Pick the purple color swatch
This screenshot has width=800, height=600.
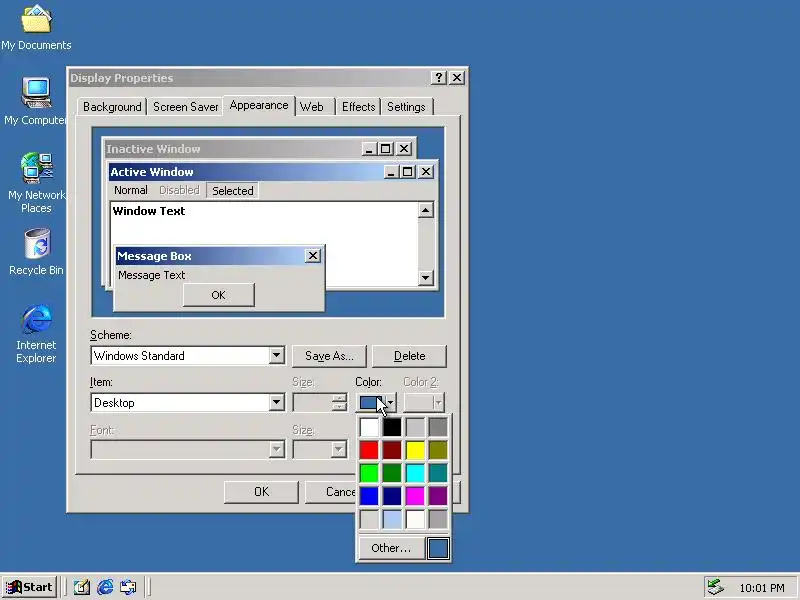point(438,496)
